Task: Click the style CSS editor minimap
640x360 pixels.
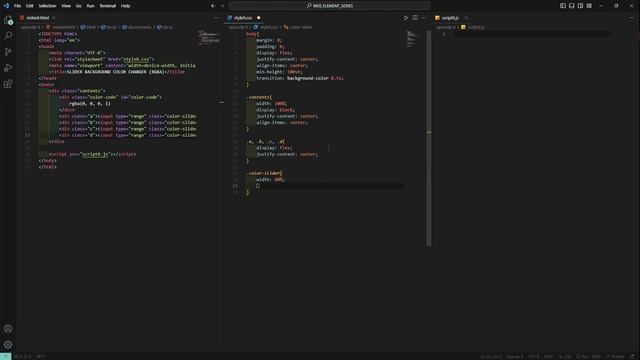Action: click(x=411, y=39)
